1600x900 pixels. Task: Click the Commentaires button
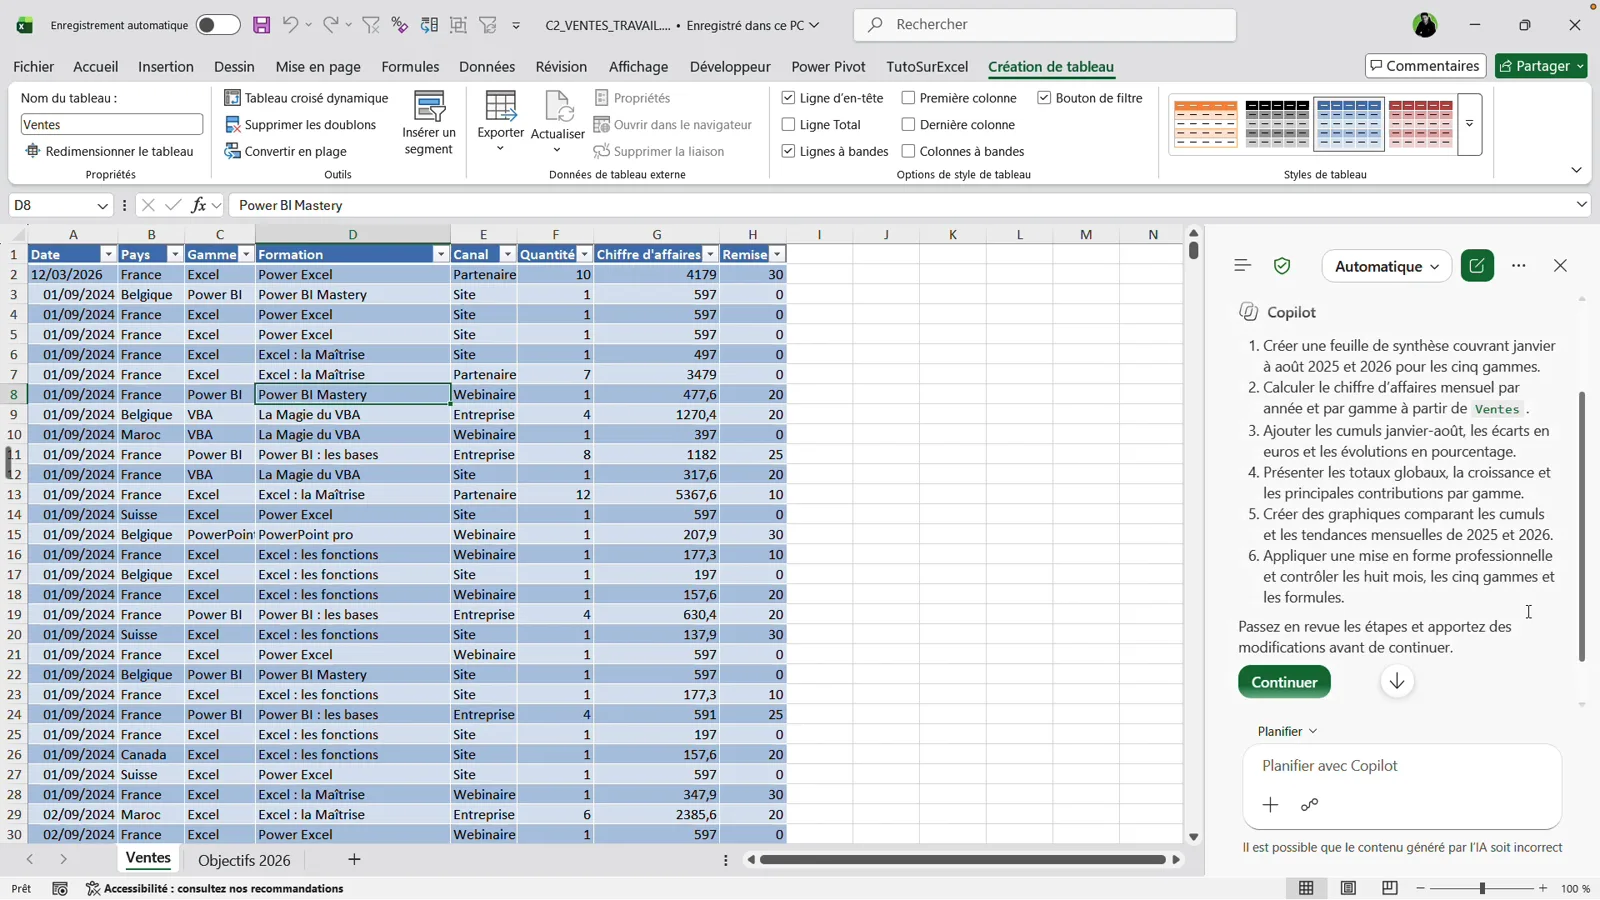click(1425, 66)
